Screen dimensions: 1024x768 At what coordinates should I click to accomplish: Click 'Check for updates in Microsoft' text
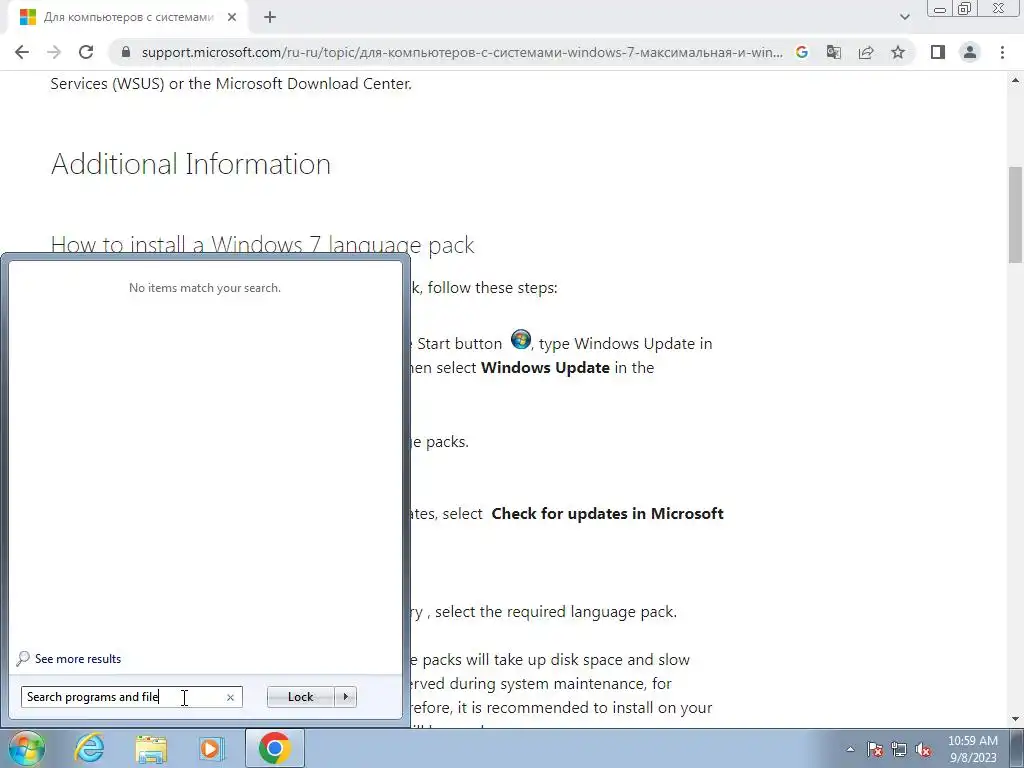(607, 514)
